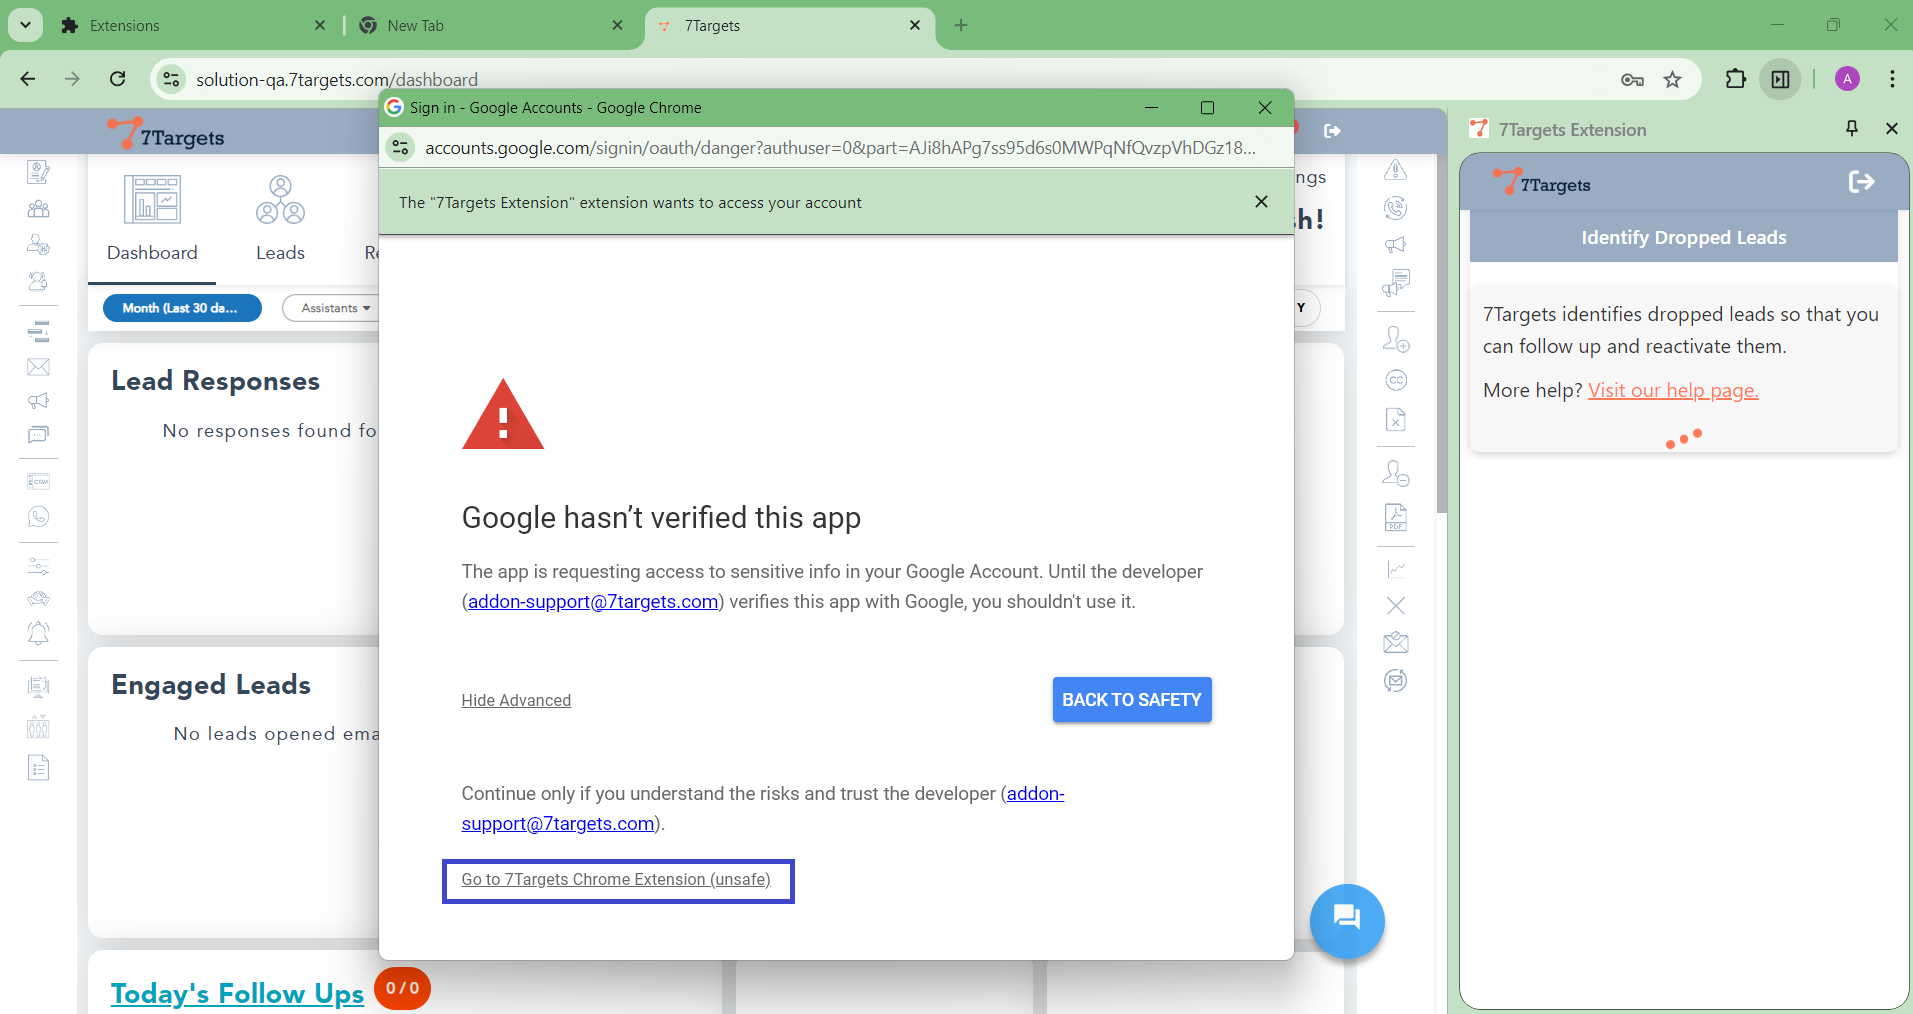Open the Assistants dropdown
Screen dimensions: 1913x1014
pyautogui.click(x=333, y=308)
